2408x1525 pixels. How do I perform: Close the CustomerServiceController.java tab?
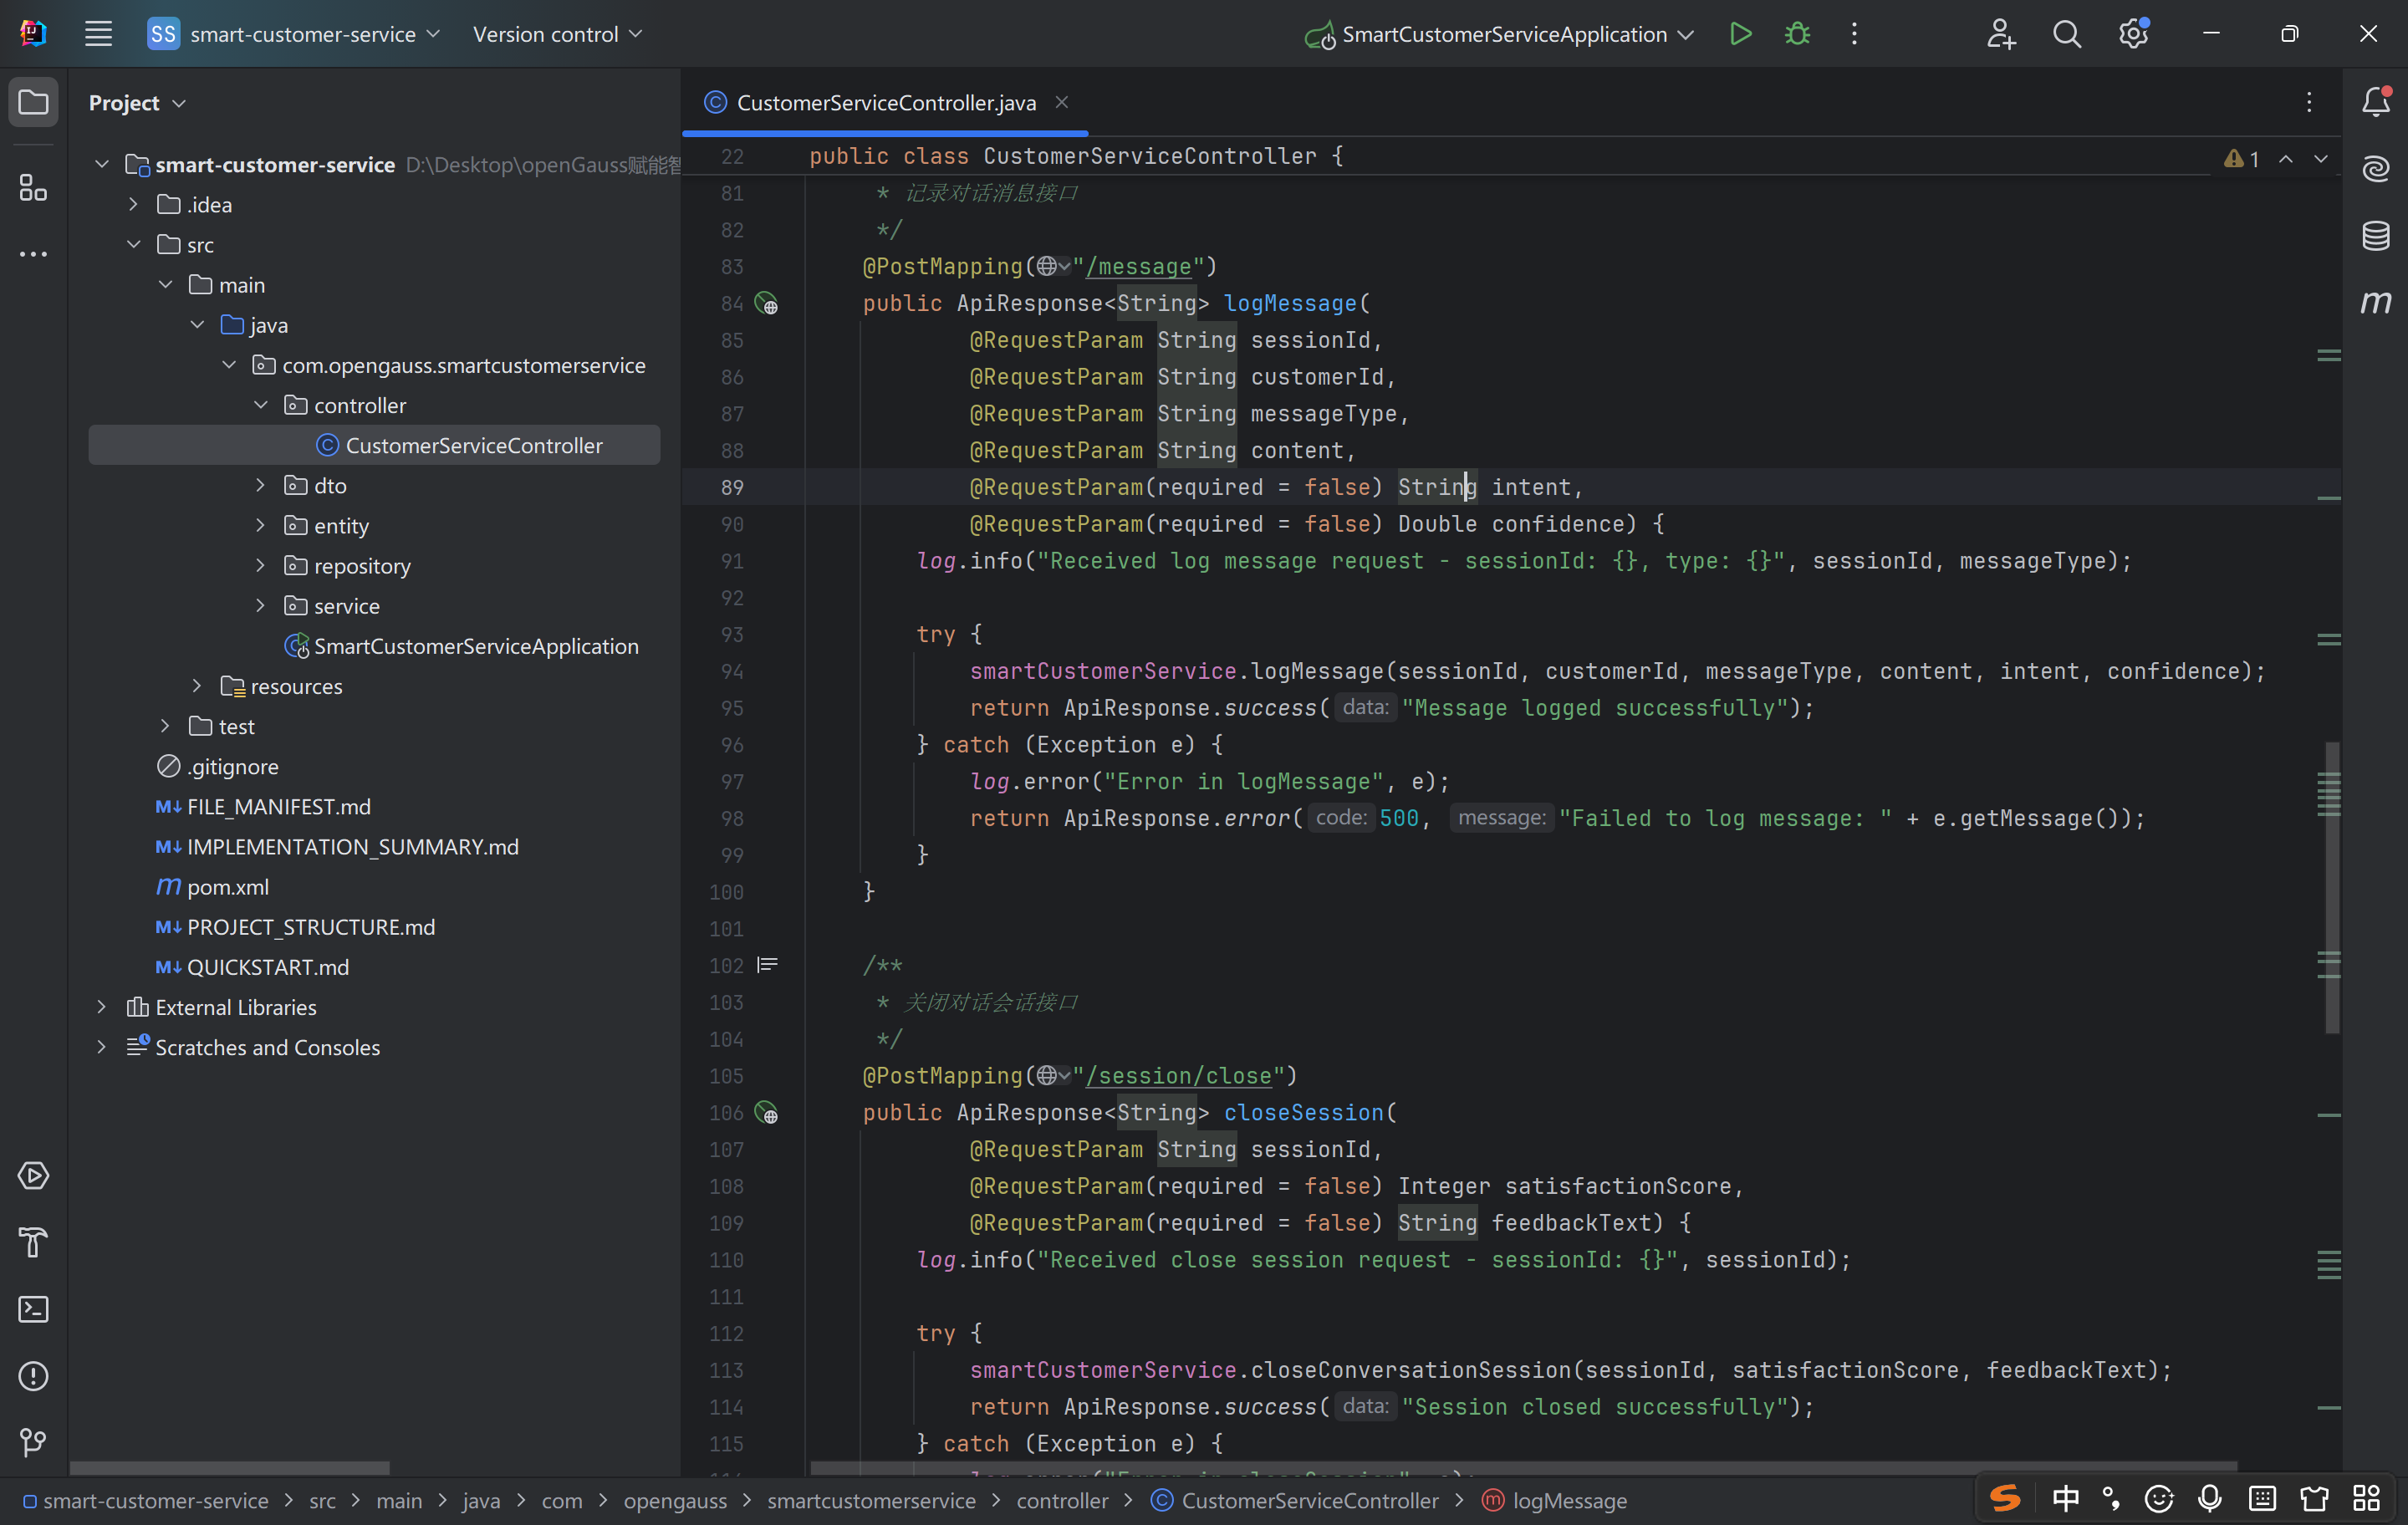[1062, 102]
